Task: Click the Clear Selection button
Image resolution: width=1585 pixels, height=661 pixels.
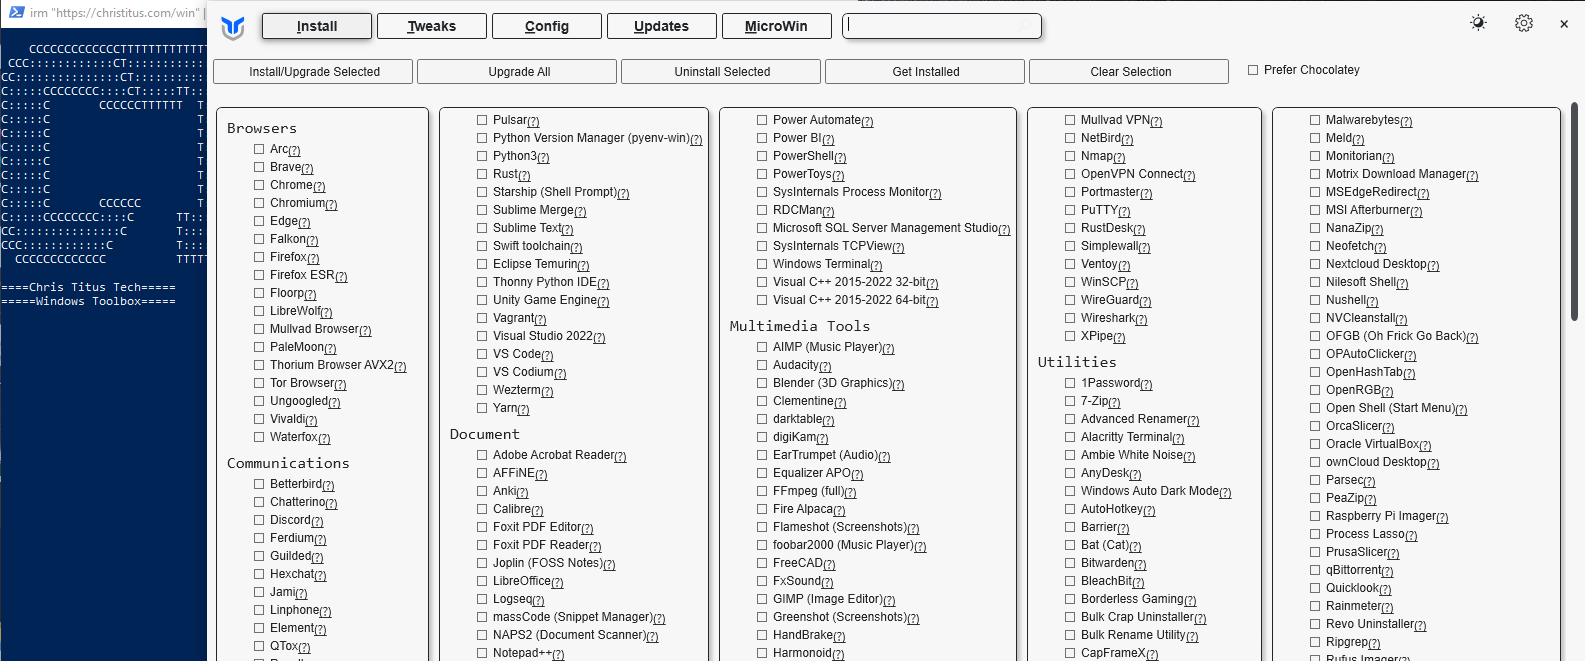Action: [x=1130, y=72]
